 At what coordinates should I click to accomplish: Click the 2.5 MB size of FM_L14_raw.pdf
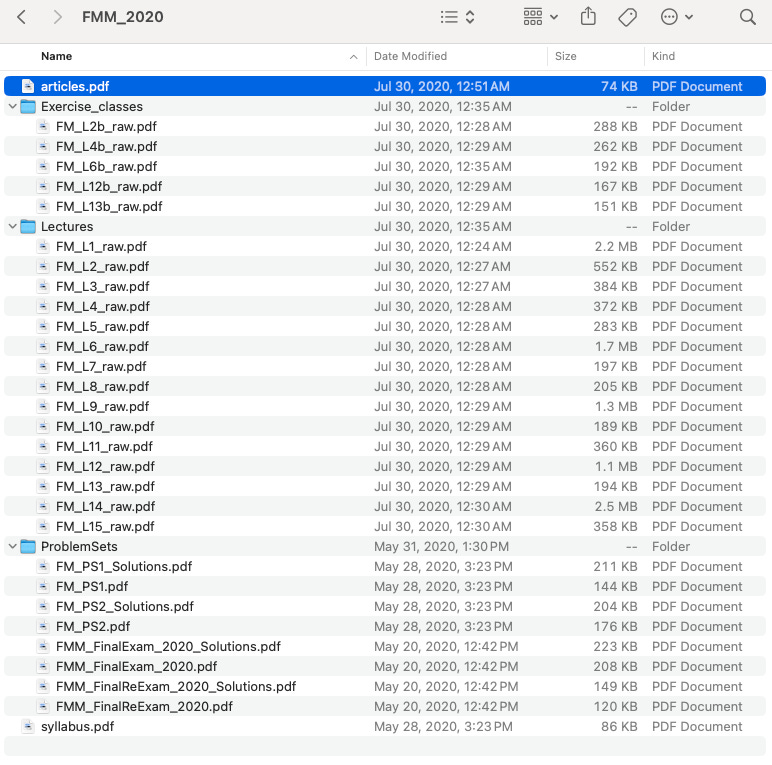[x=616, y=507]
